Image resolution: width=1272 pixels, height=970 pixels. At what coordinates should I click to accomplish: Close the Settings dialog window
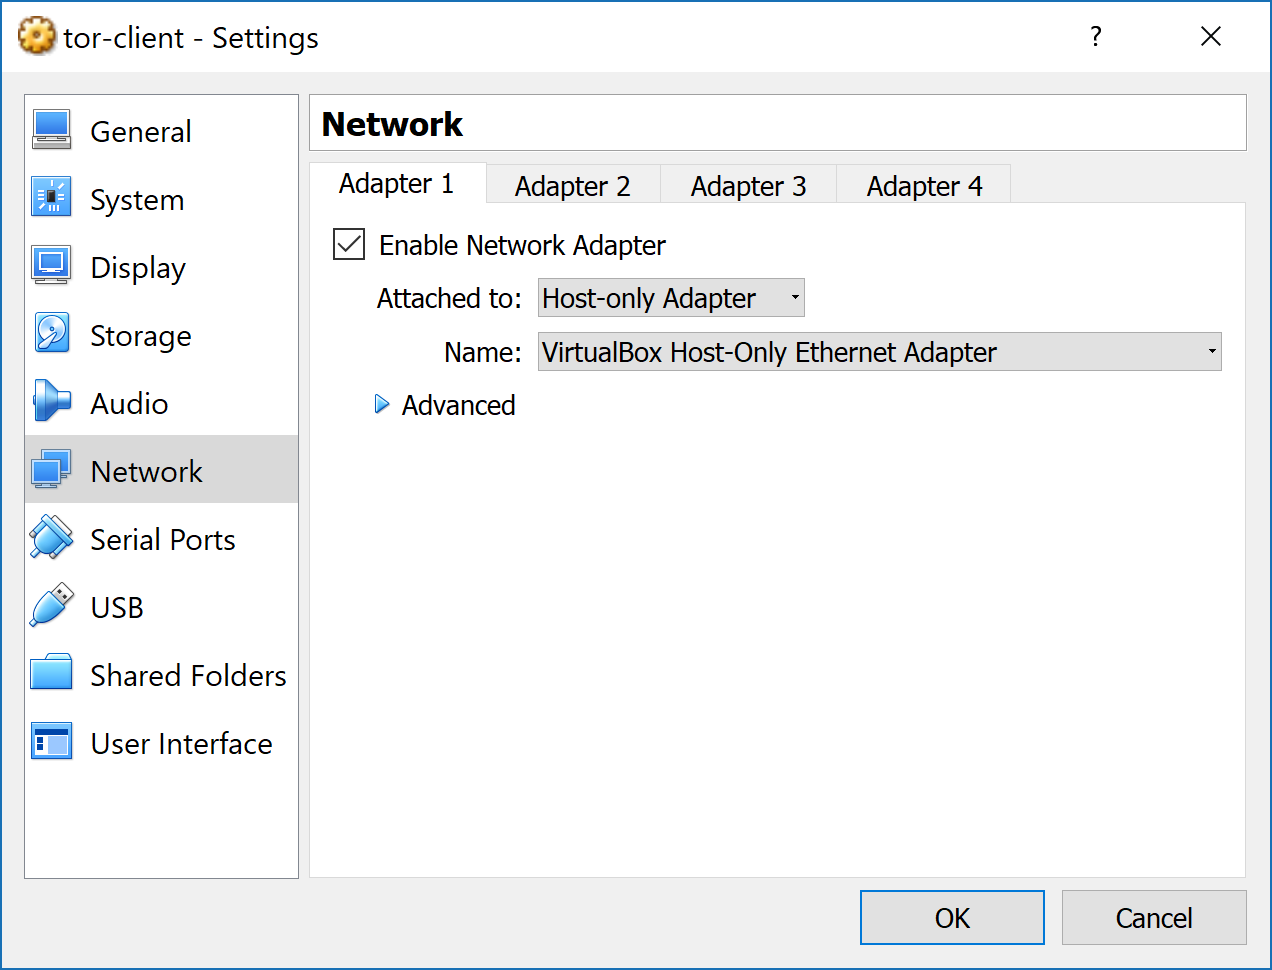1211,37
